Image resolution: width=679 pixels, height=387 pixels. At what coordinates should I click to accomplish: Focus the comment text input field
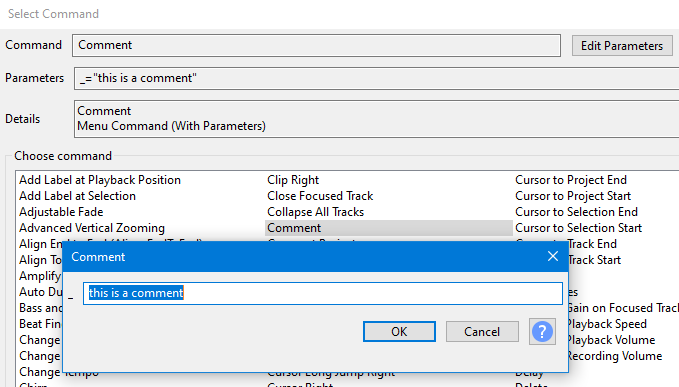click(323, 293)
